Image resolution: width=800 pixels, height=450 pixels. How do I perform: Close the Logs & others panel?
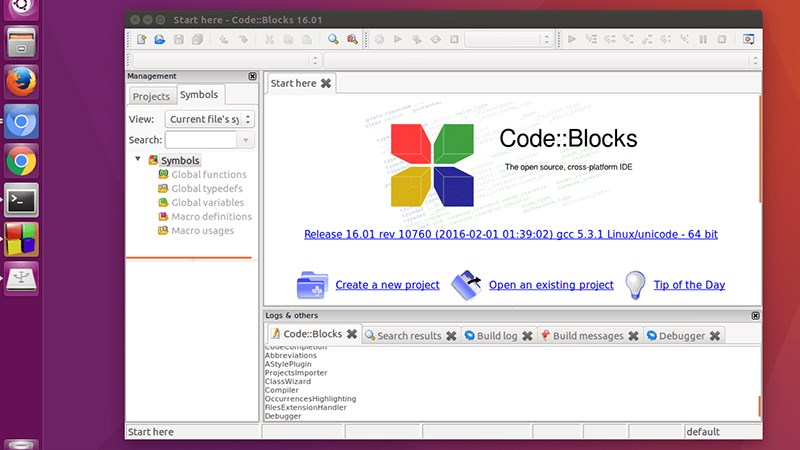pyautogui.click(x=756, y=316)
